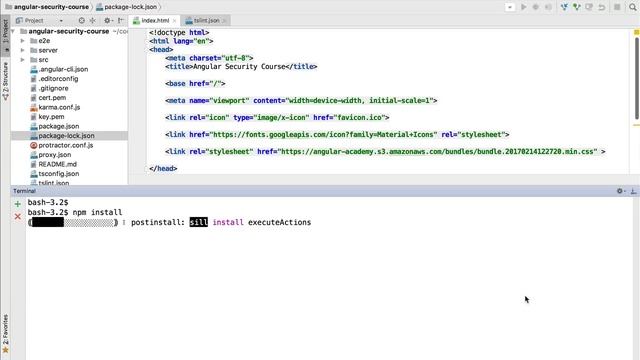This screenshot has height=360, width=640.
Task: Click the Project Structure grid icon
Action: pos(617,7)
